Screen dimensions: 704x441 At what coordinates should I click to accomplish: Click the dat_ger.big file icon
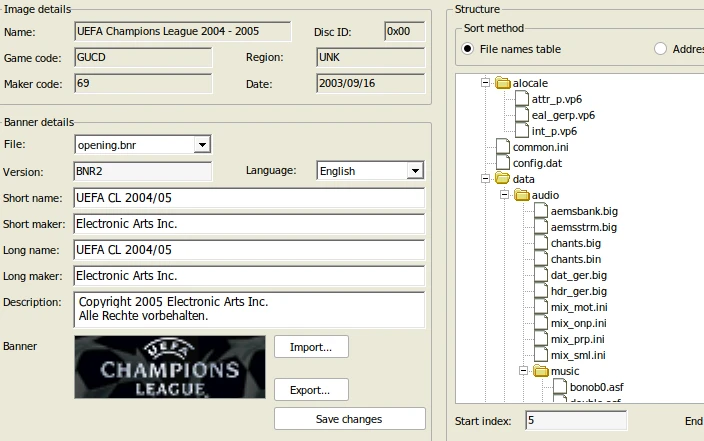coord(541,275)
